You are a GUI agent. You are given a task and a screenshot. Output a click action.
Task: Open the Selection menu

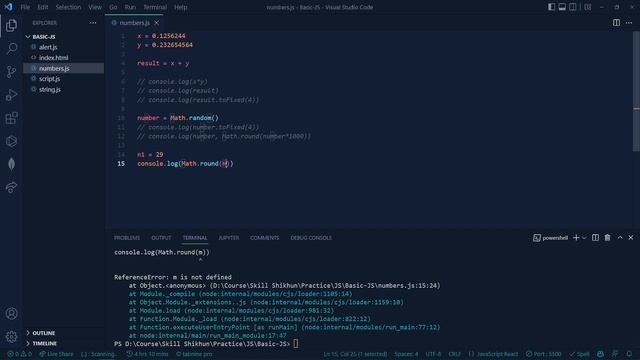(68, 7)
